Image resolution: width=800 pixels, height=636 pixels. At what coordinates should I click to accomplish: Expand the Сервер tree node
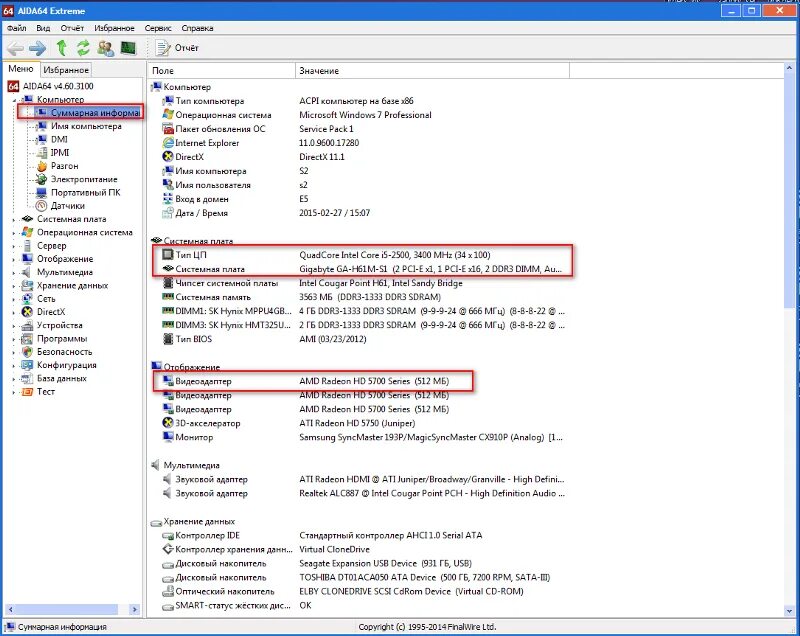14,246
